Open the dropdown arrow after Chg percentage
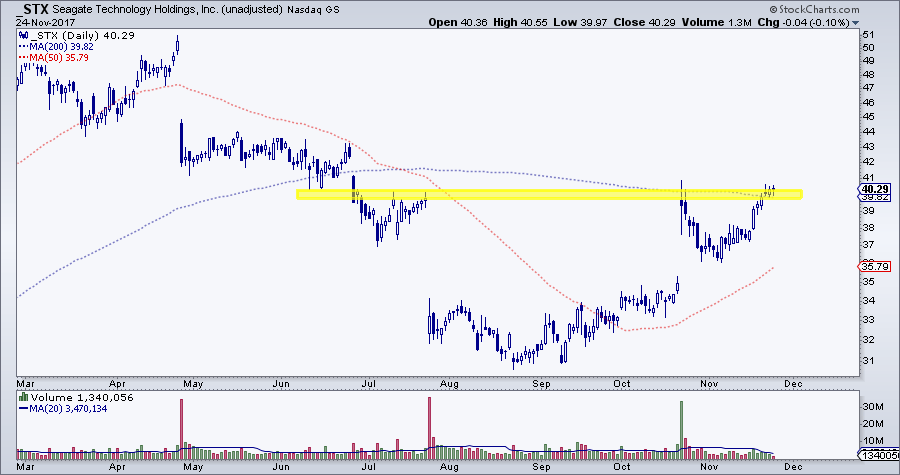The height and width of the screenshot is (475, 900). [856, 23]
